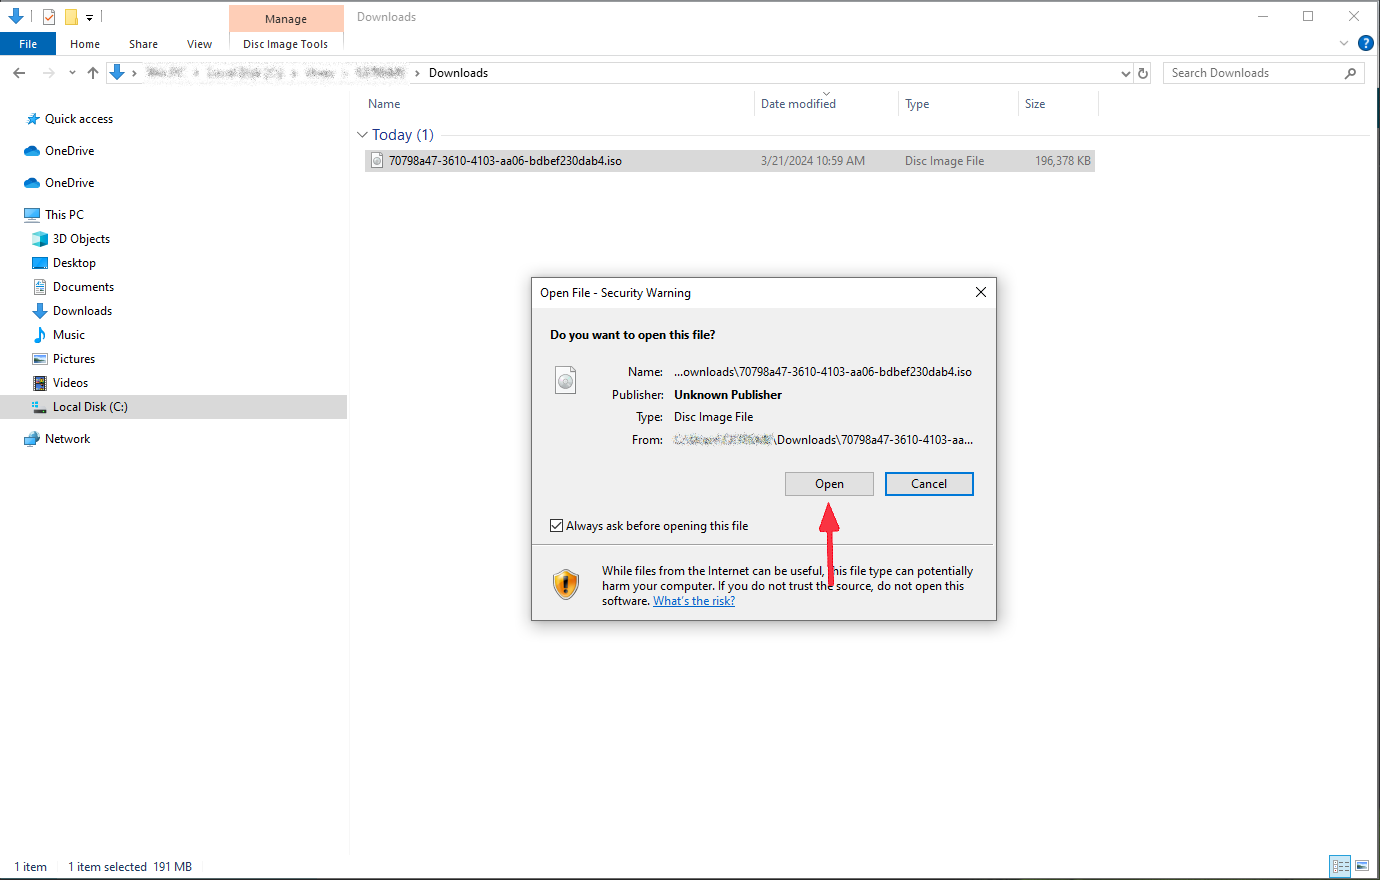This screenshot has height=880, width=1380.
Task: Switch to details view in status bar
Action: 1340,866
